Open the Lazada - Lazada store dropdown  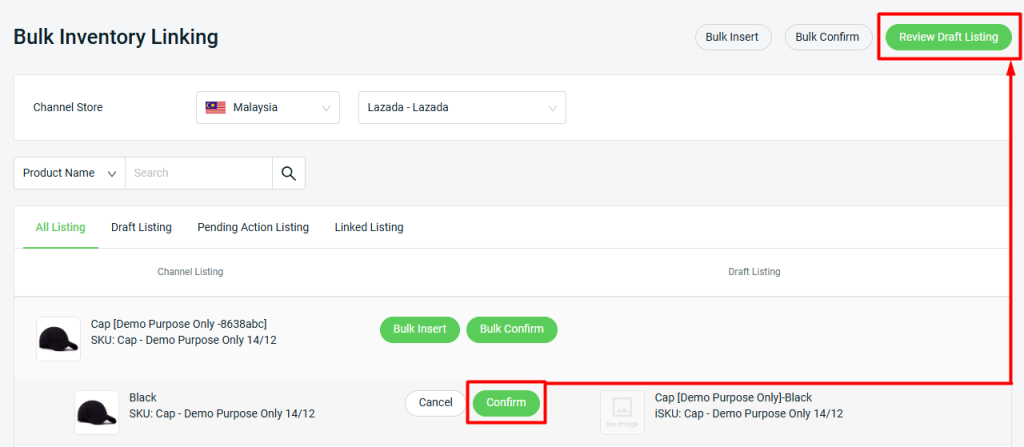462,107
